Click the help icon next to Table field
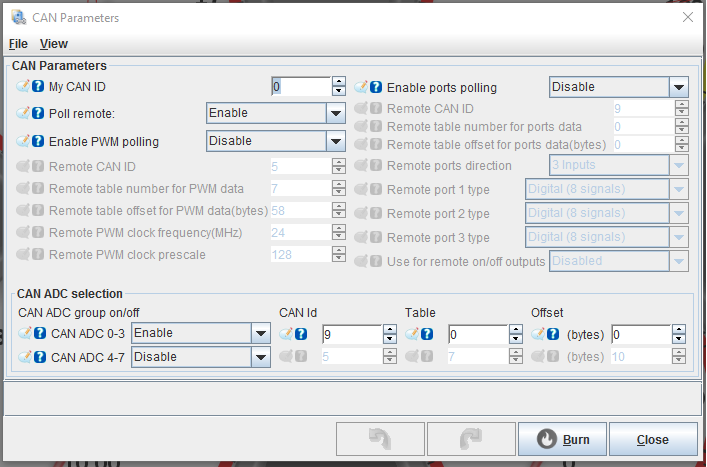The width and height of the screenshot is (707, 467). coord(427,333)
